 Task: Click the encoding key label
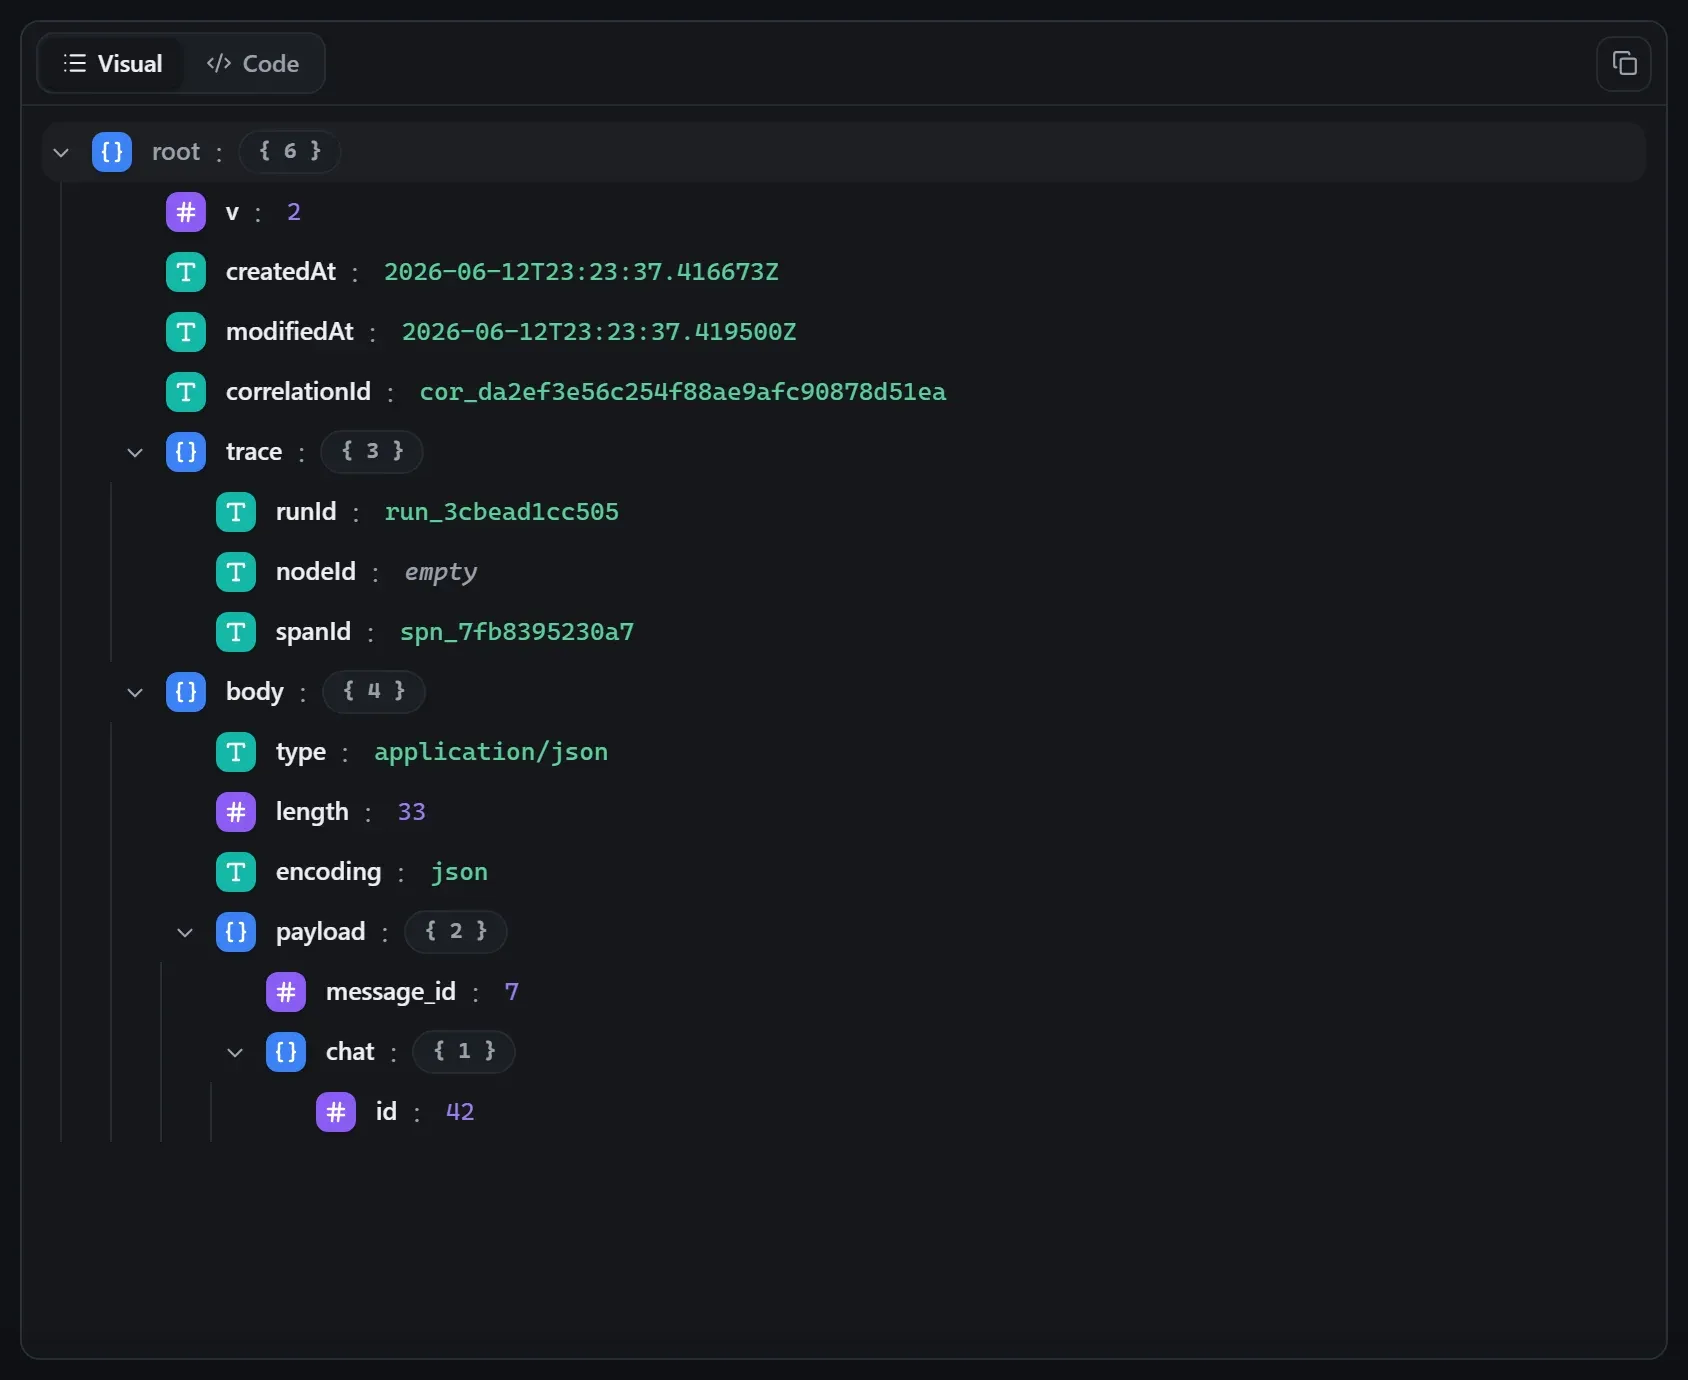coord(329,872)
